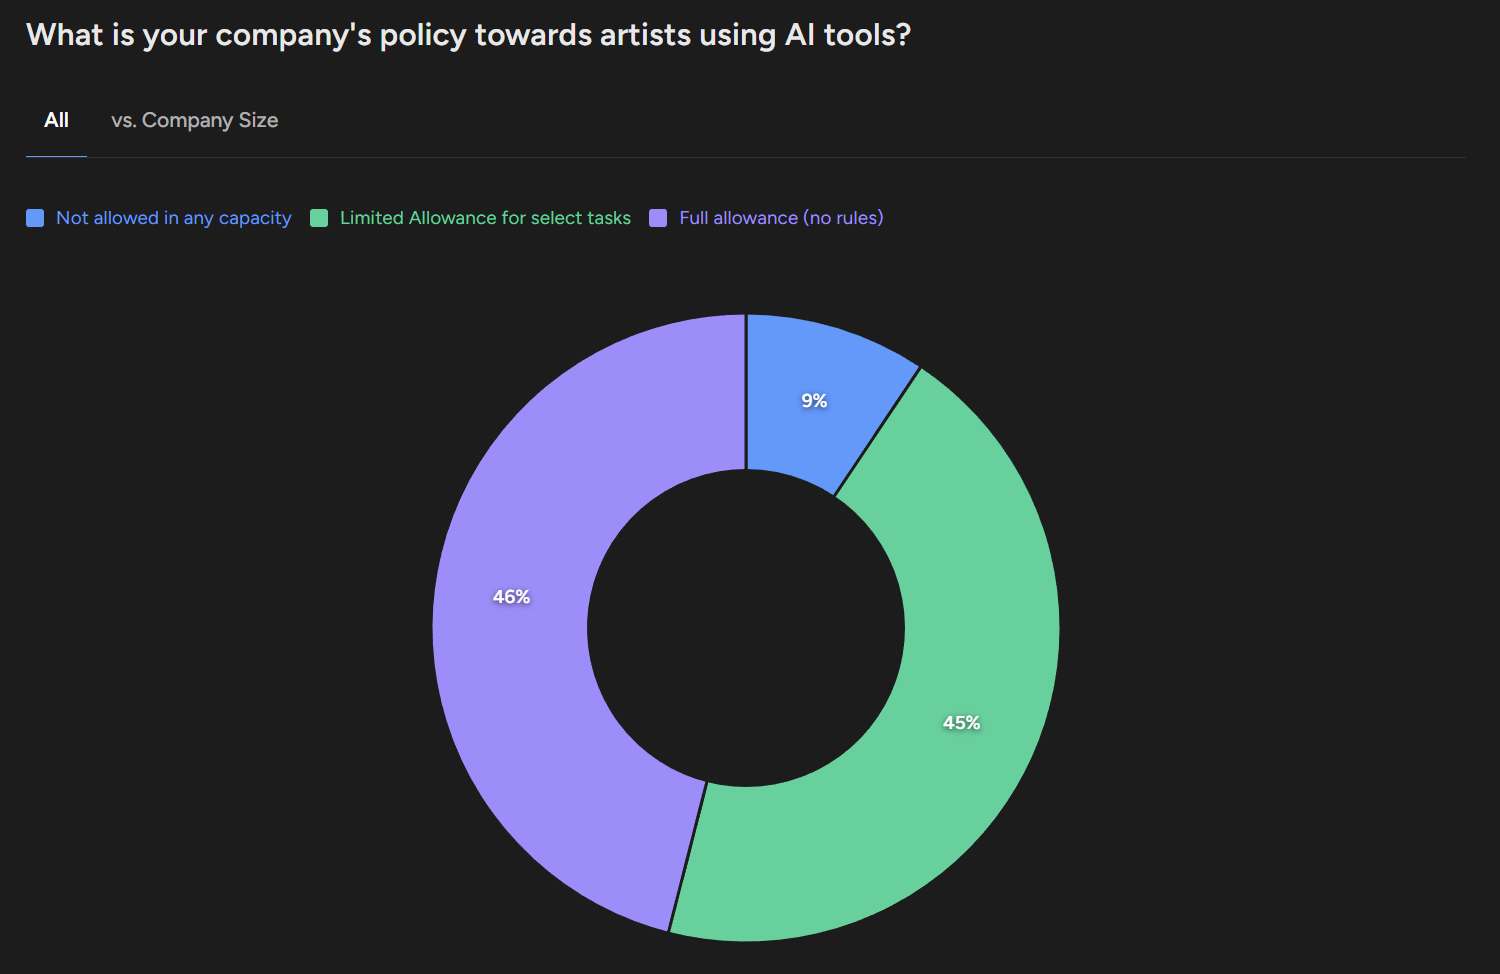Click the purple legend color swatch
The width and height of the screenshot is (1500, 974).
(x=658, y=217)
